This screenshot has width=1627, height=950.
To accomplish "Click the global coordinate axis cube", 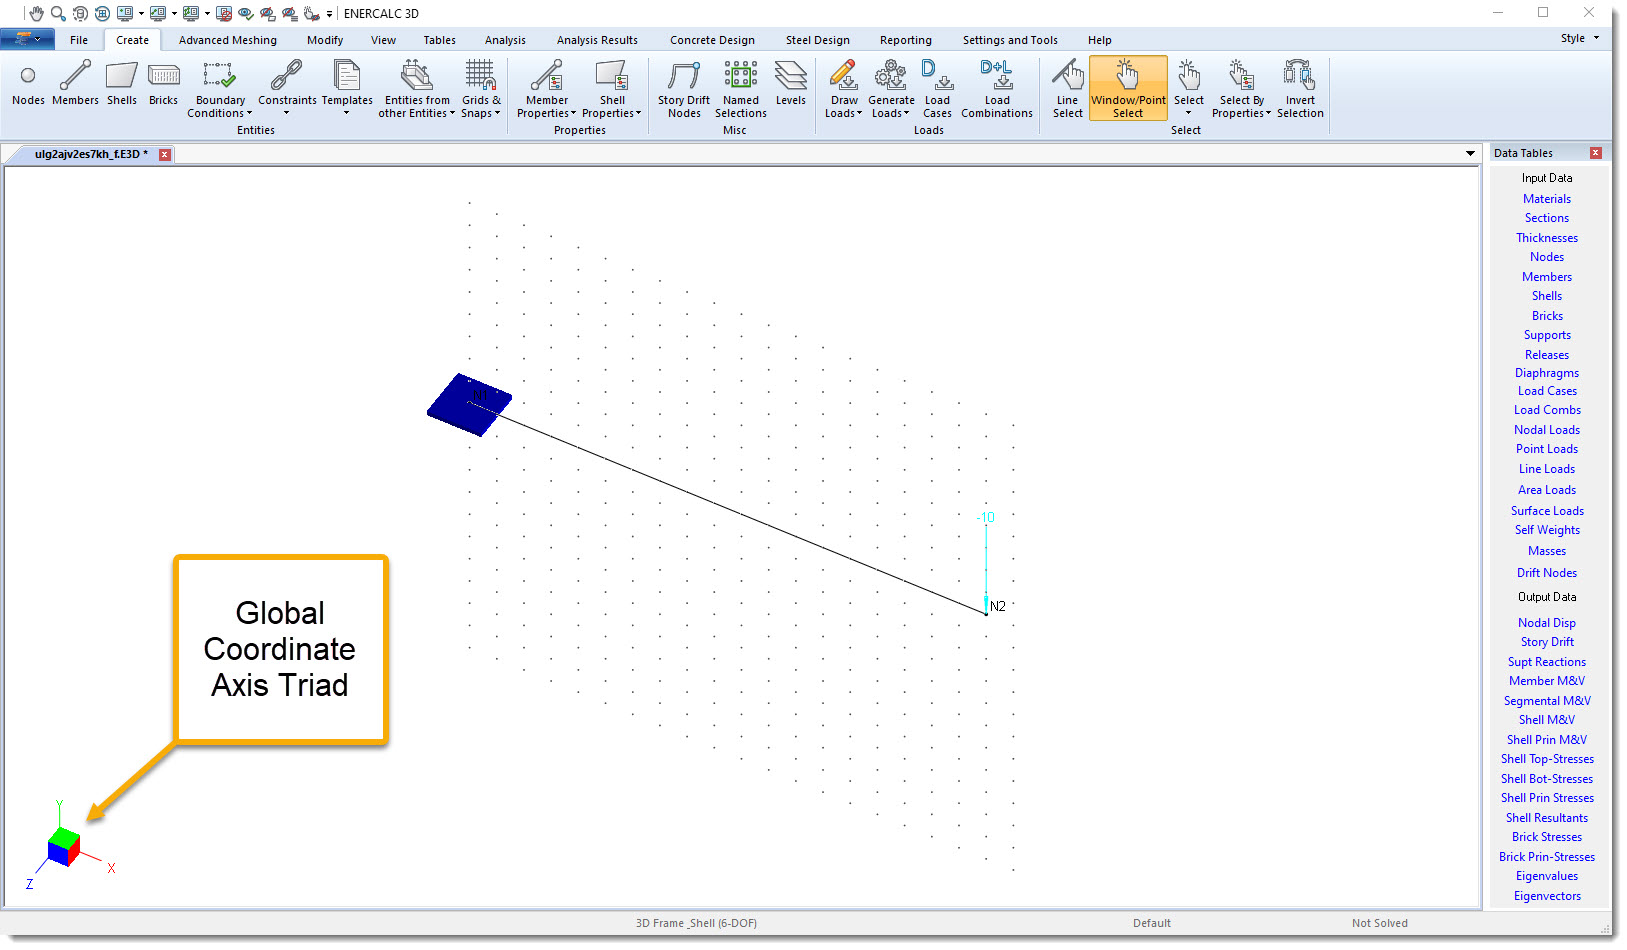I will 64,847.
